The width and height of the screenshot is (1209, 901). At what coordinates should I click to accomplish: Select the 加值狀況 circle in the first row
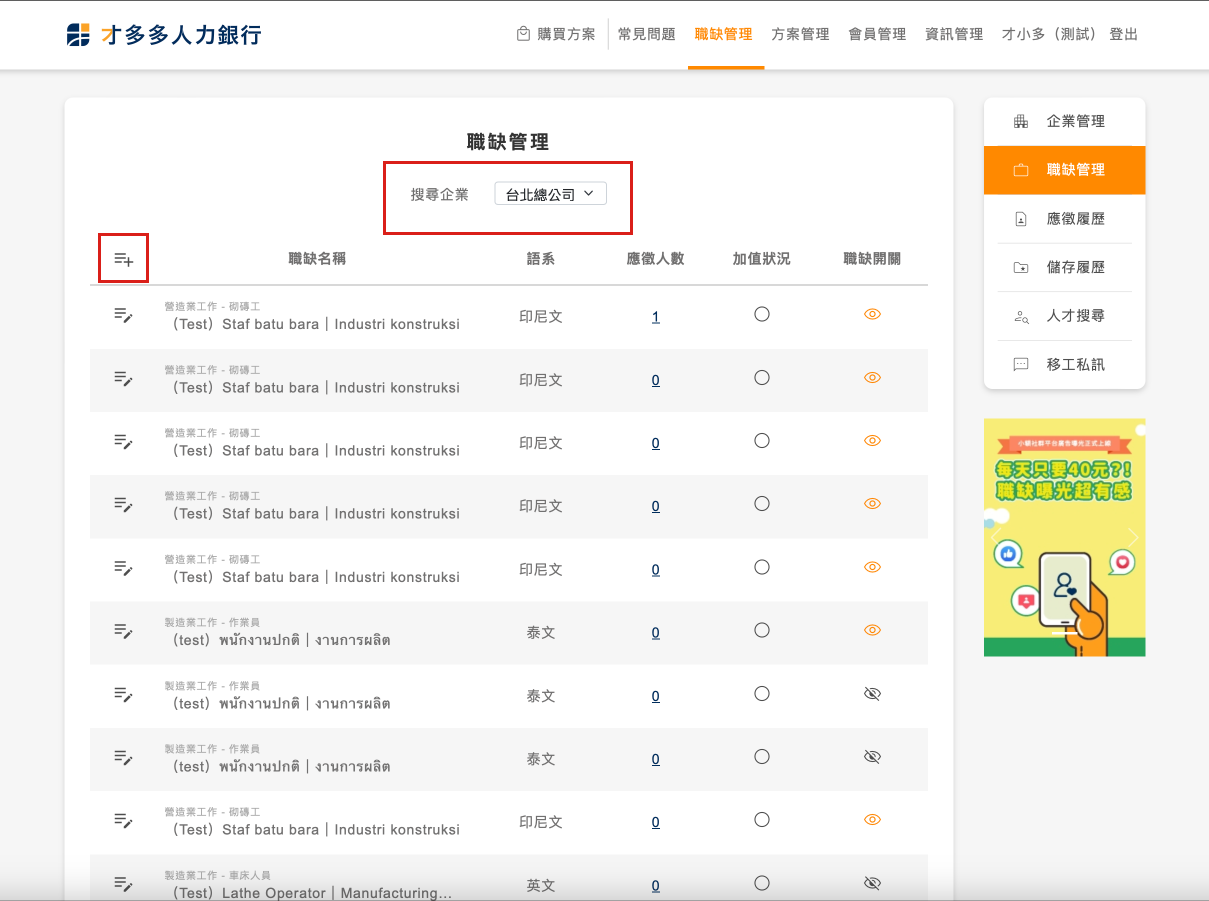[x=762, y=314]
